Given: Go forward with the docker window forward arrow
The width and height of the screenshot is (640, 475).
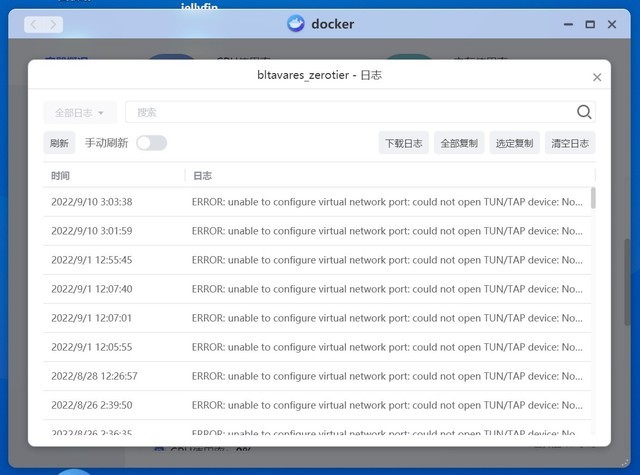Looking at the screenshot, I should [x=53, y=24].
